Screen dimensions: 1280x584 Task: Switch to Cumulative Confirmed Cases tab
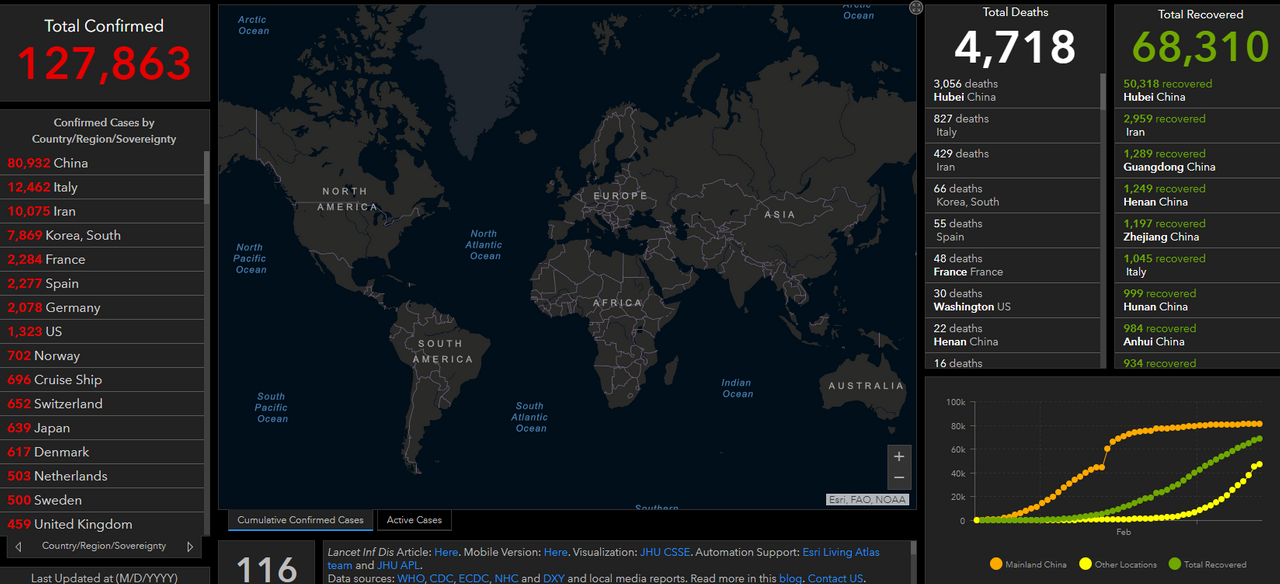click(x=300, y=520)
